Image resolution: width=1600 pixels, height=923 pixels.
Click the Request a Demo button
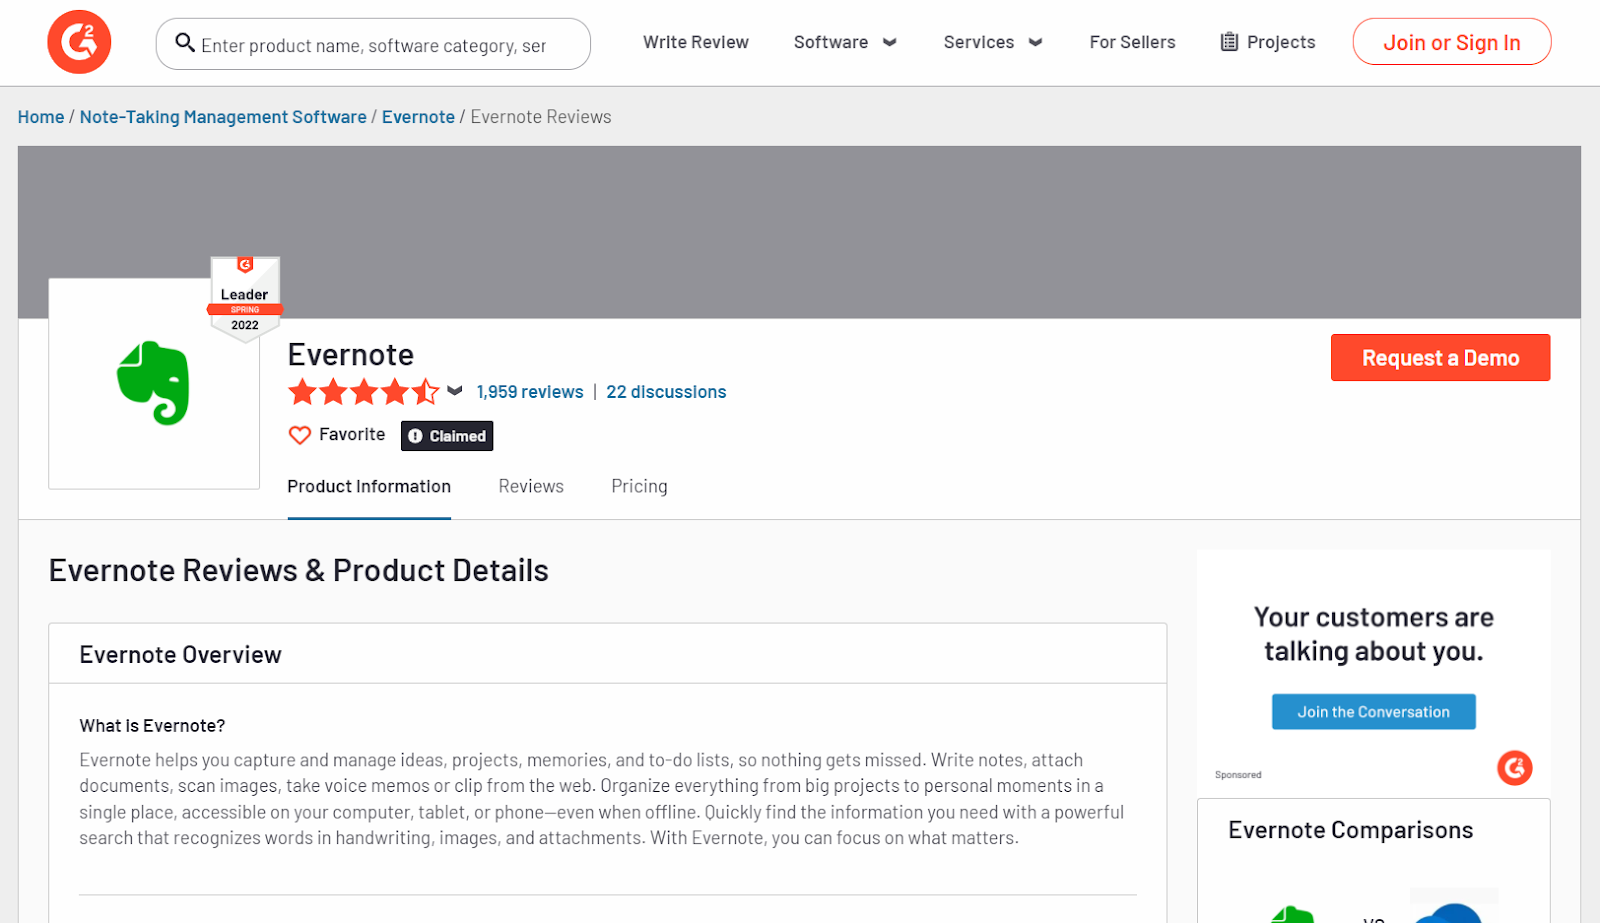(1440, 358)
